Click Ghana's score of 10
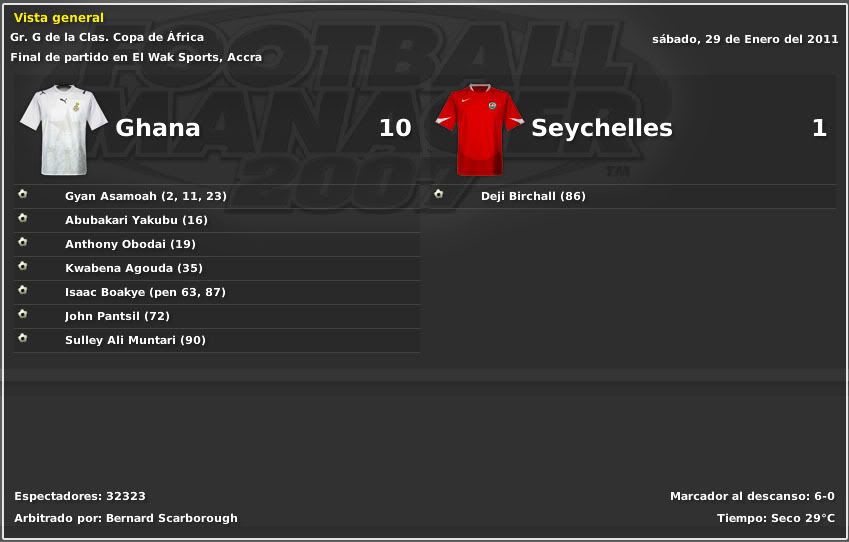The image size is (849, 542). click(x=395, y=128)
